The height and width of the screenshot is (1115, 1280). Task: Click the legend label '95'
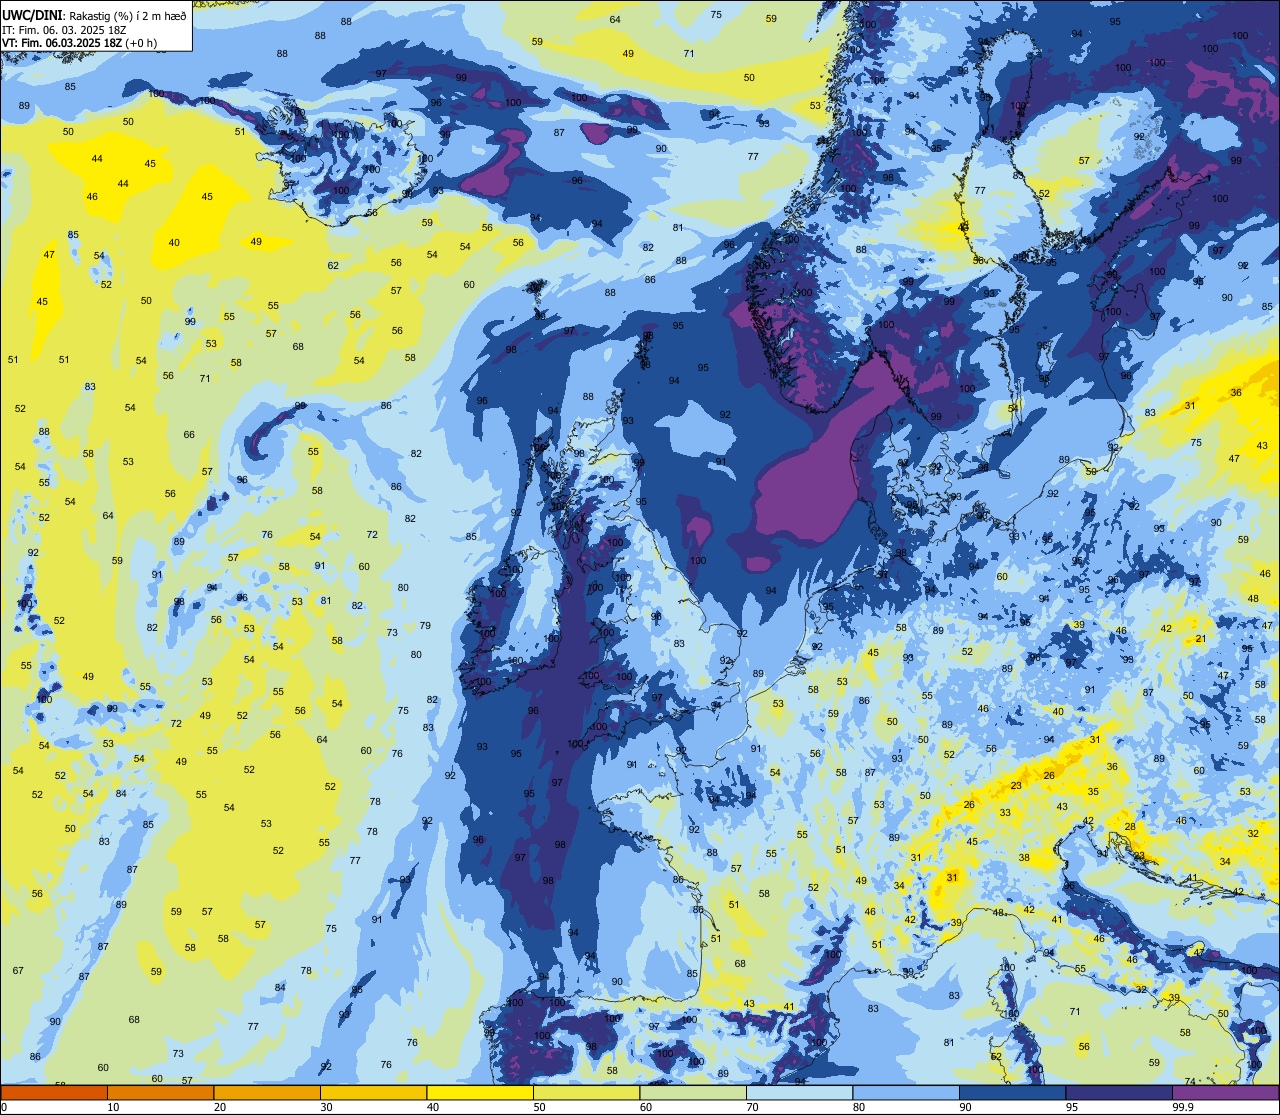click(x=1072, y=1107)
